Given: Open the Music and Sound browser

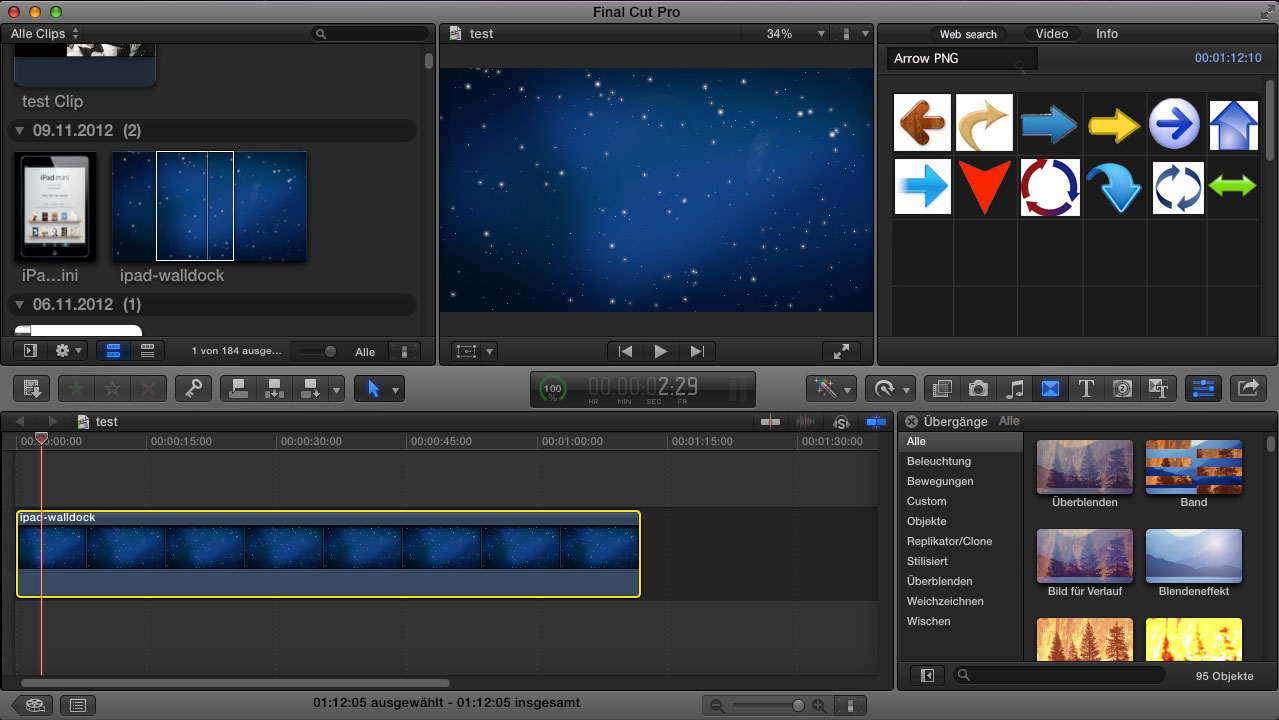Looking at the screenshot, I should coord(1014,389).
